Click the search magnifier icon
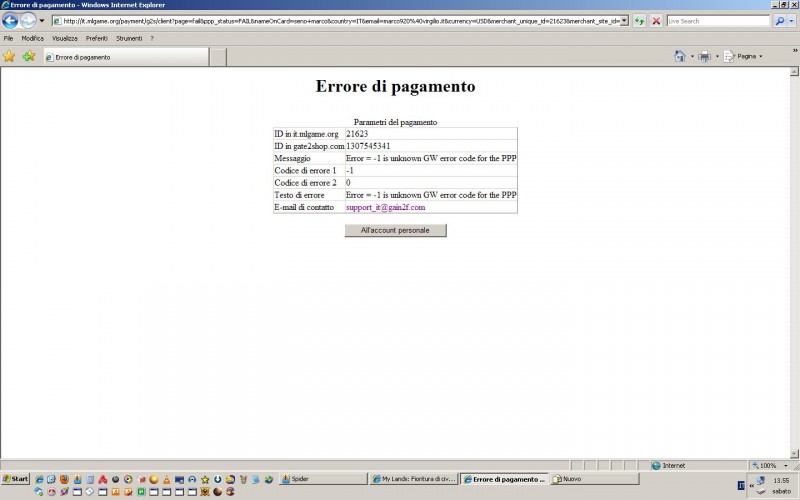This screenshot has height=500, width=800. 779,20
